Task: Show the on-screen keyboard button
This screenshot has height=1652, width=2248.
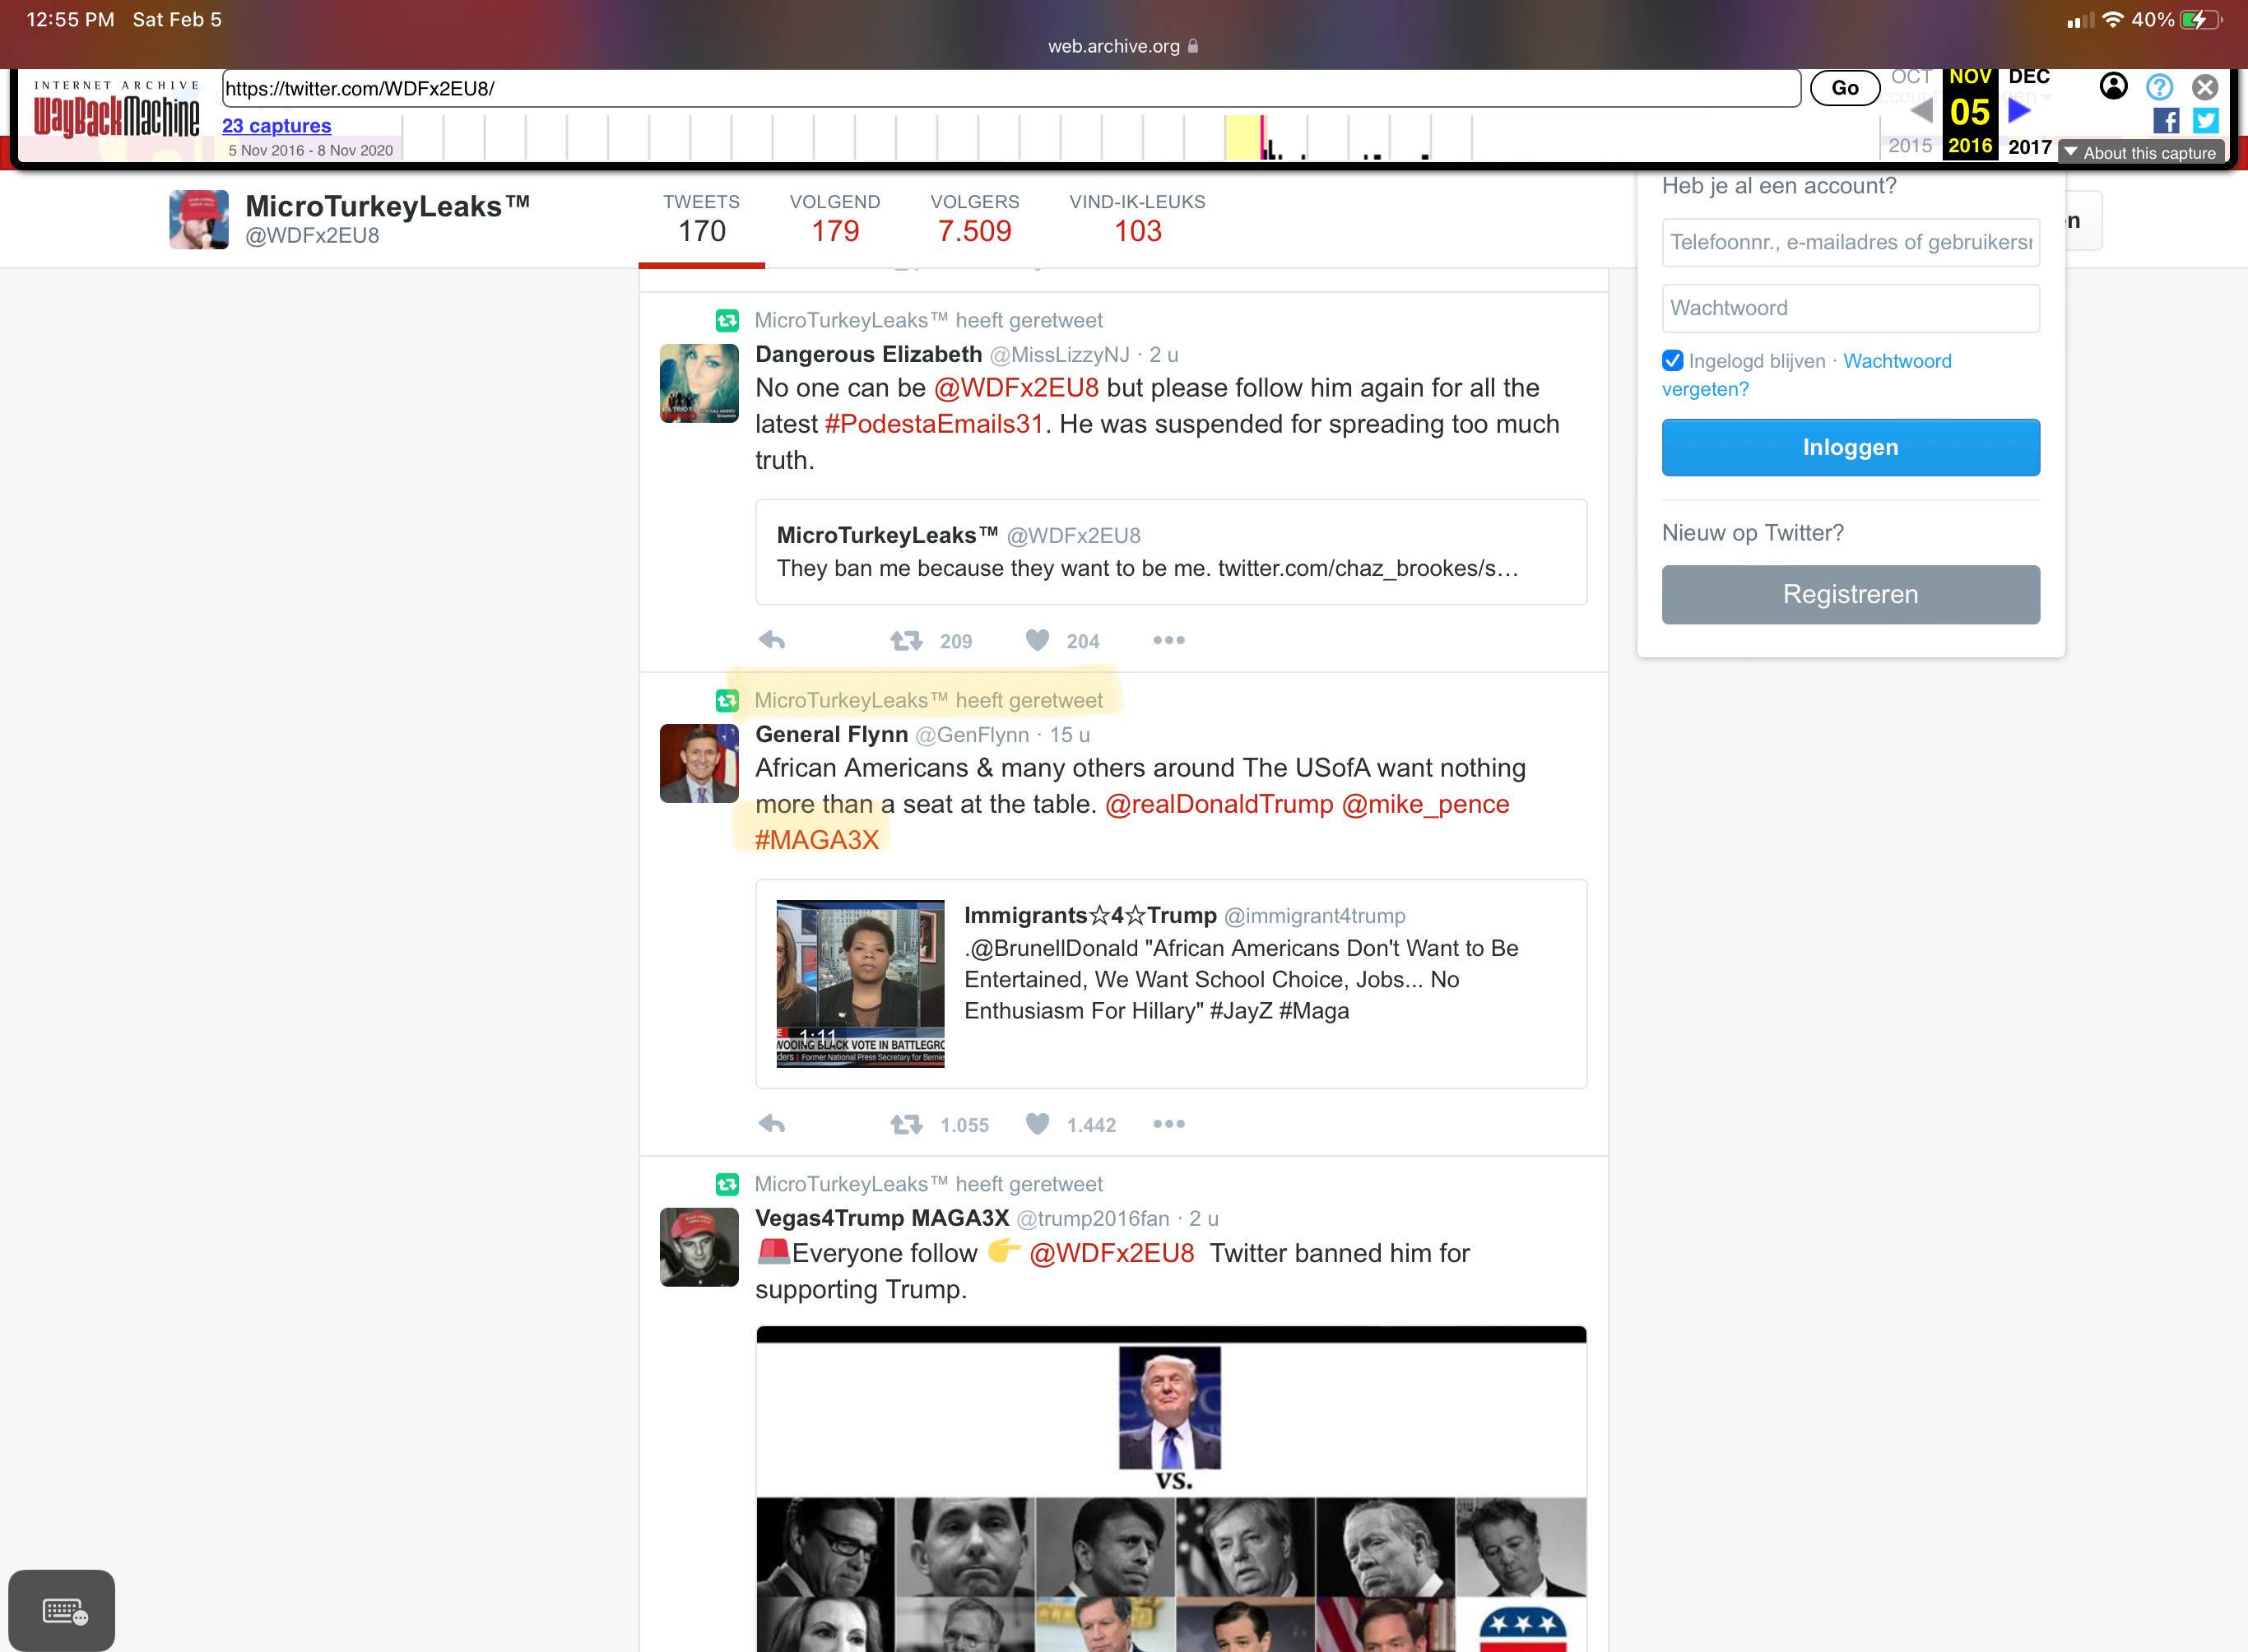Action: 62,1610
